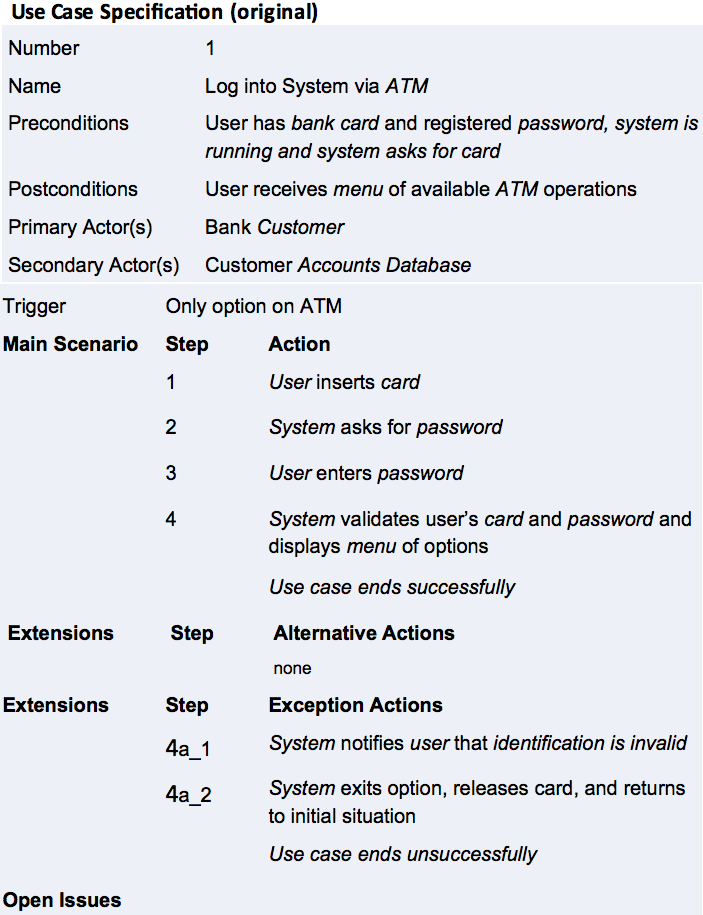The image size is (703, 915).
Task: Click the "Exception Actions" column heading
Action: [x=355, y=705]
